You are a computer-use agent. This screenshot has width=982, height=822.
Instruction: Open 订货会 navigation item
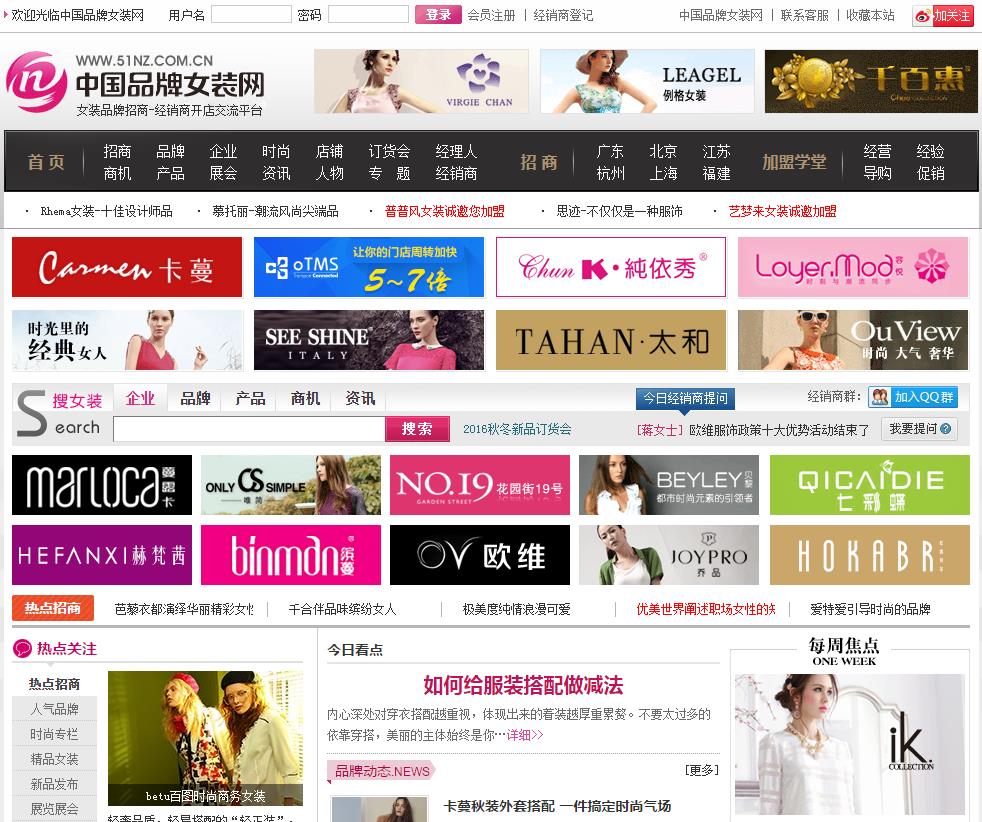click(389, 152)
